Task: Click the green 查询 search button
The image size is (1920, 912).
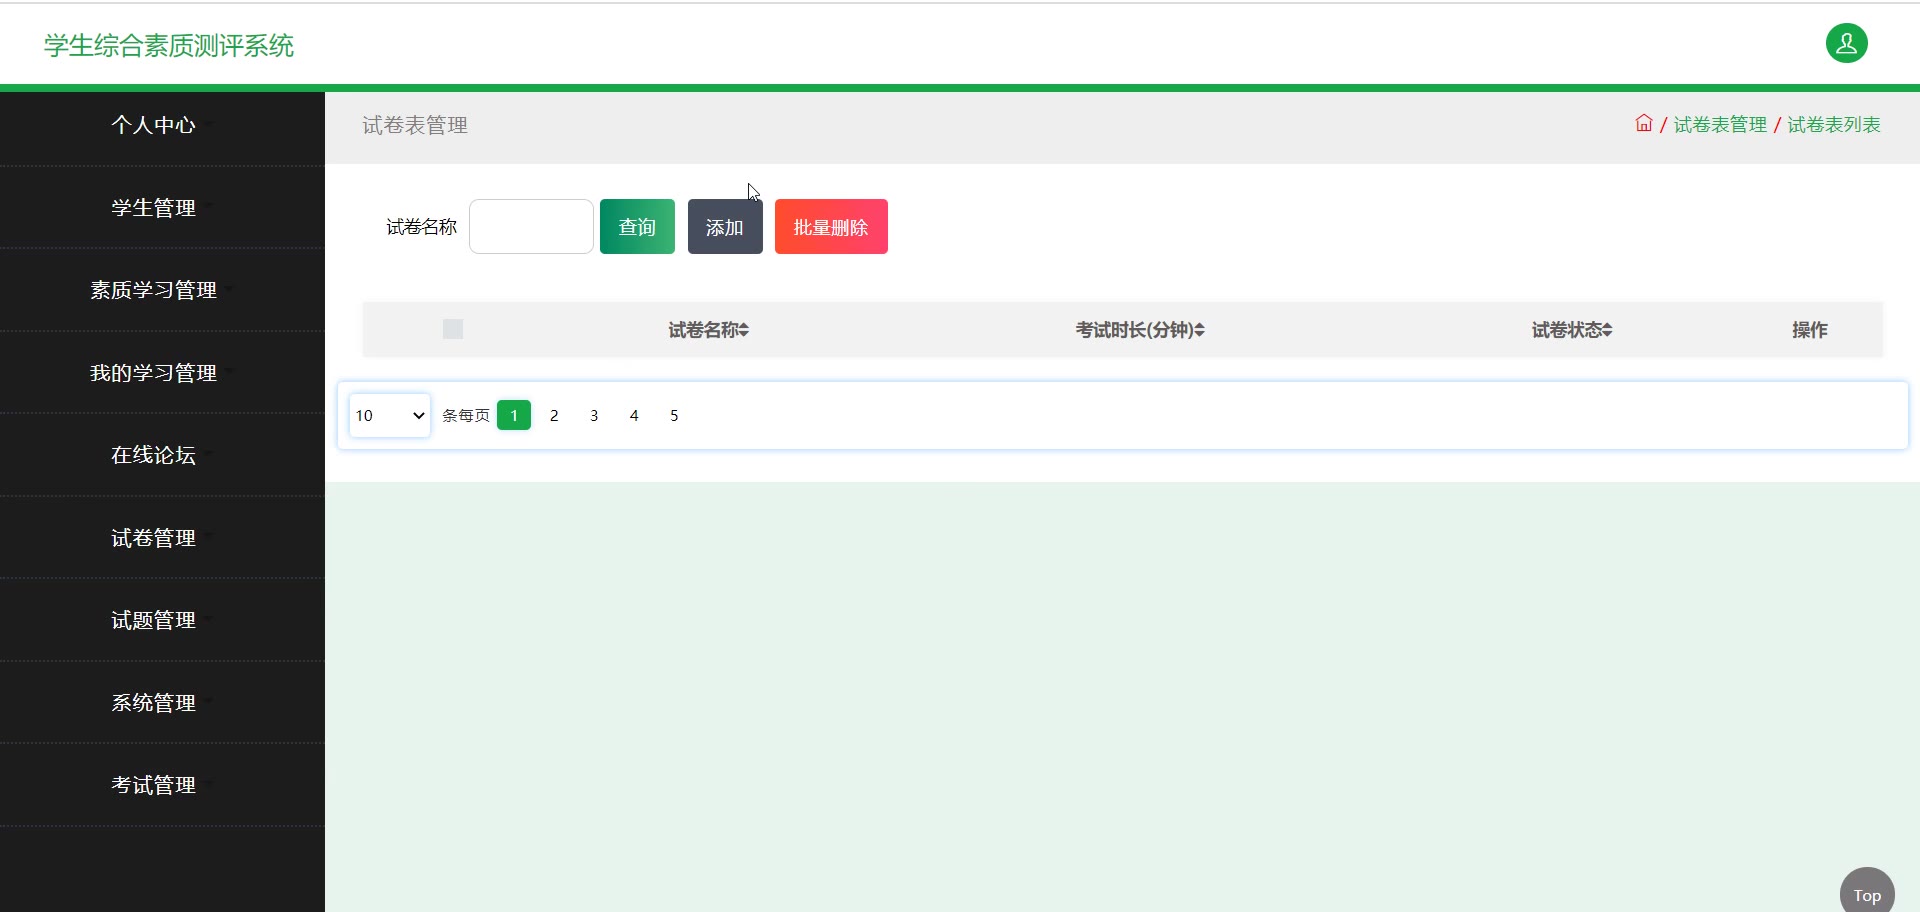Action: [x=637, y=227]
